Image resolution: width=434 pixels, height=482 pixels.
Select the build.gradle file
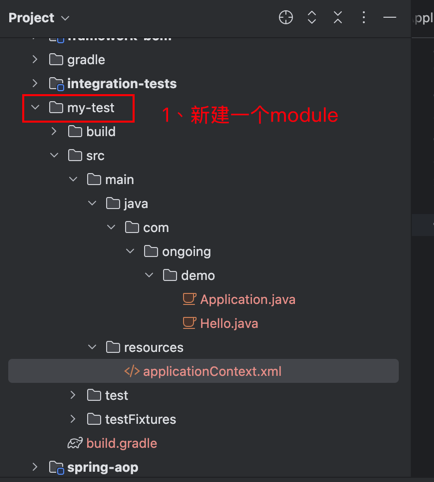point(122,443)
